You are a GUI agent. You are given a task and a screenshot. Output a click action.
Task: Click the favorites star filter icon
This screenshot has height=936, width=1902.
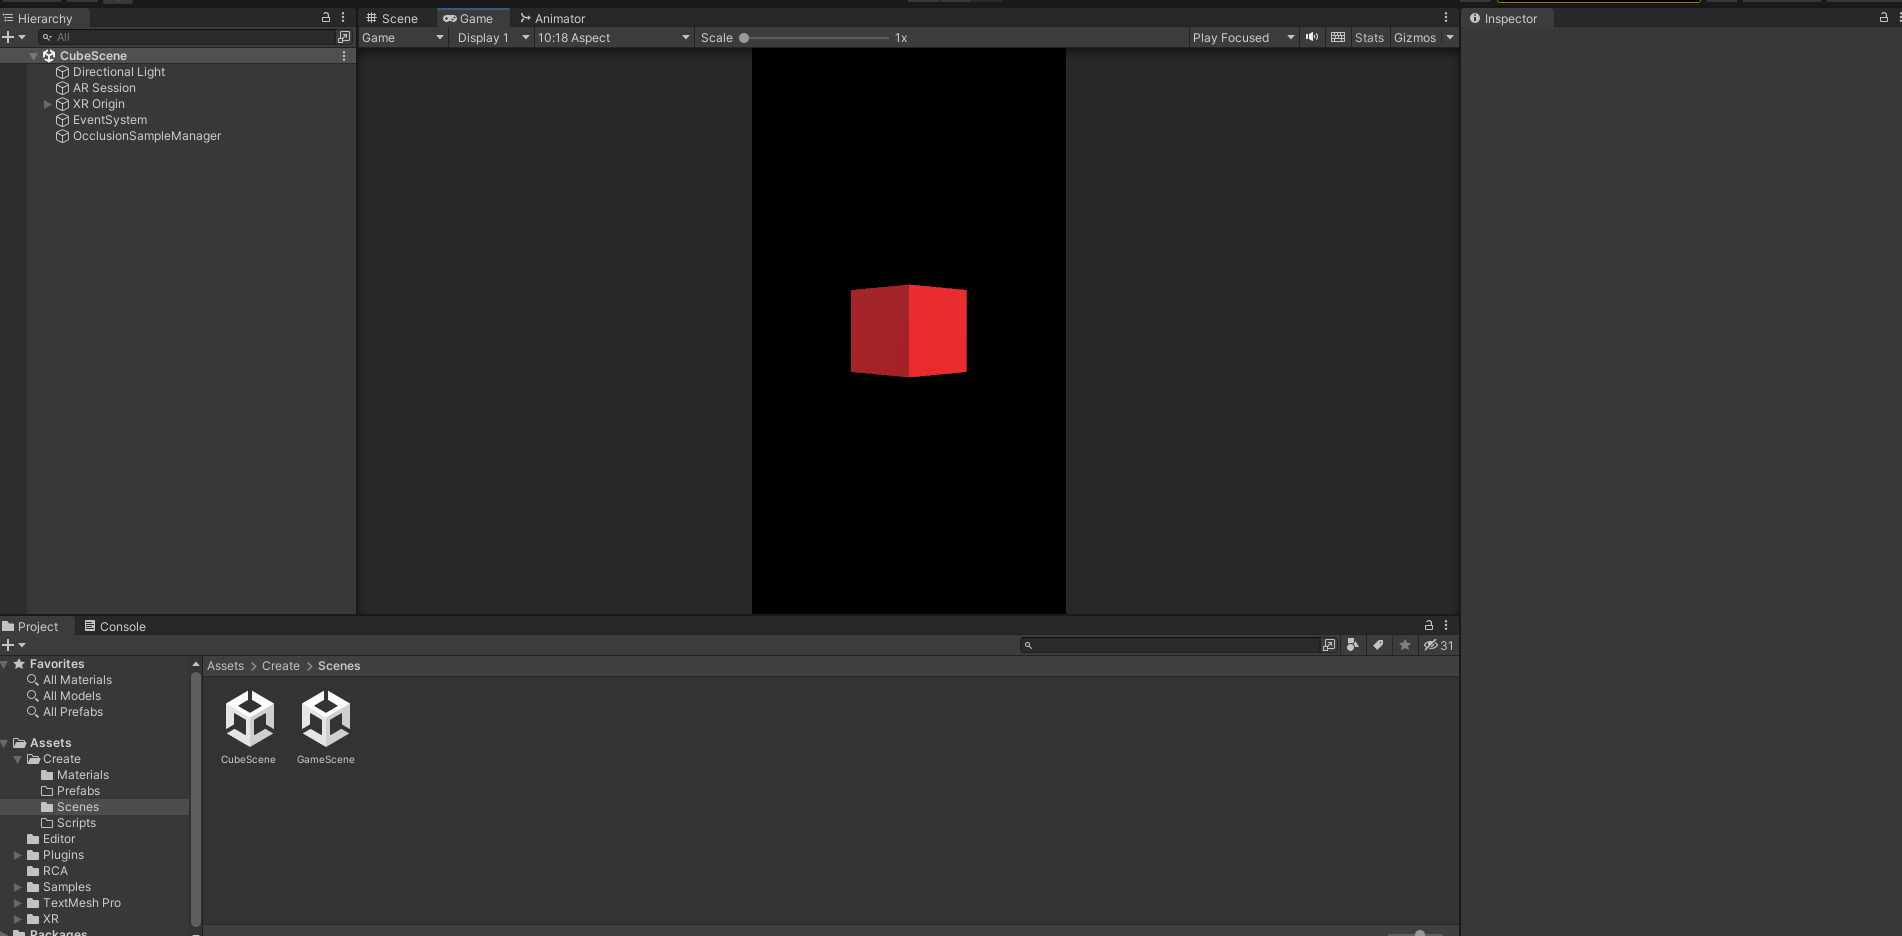1404,645
